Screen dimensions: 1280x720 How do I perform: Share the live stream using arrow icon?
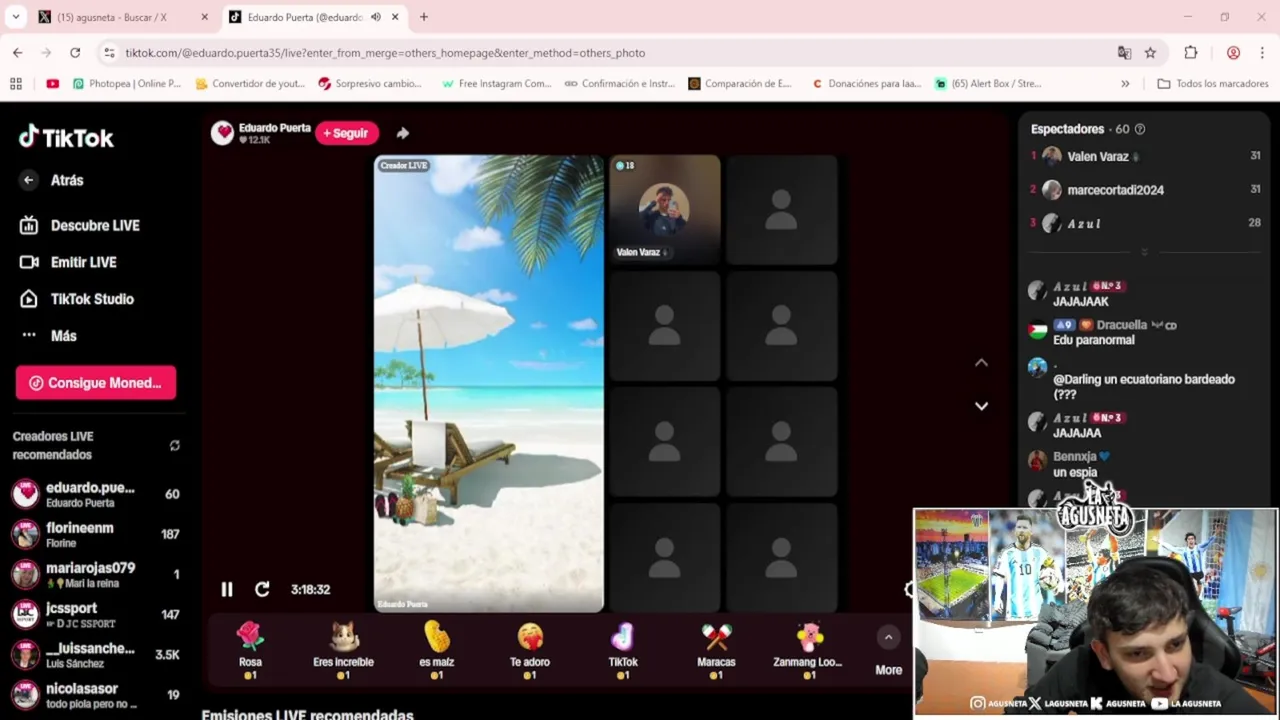coord(402,133)
